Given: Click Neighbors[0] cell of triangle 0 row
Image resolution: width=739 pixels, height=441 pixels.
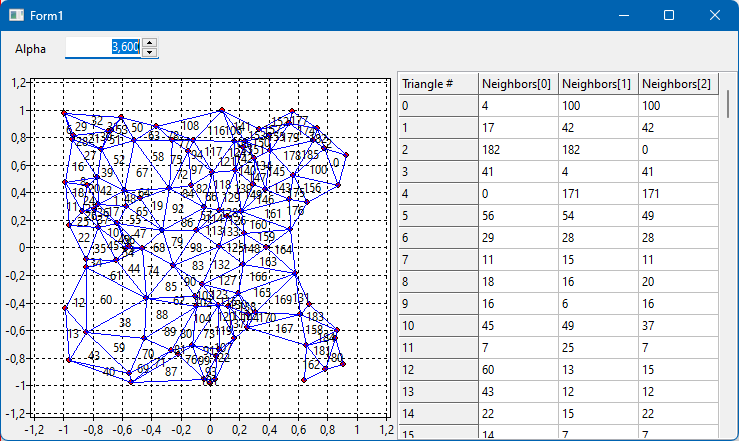Looking at the screenshot, I should pyautogui.click(x=518, y=106).
